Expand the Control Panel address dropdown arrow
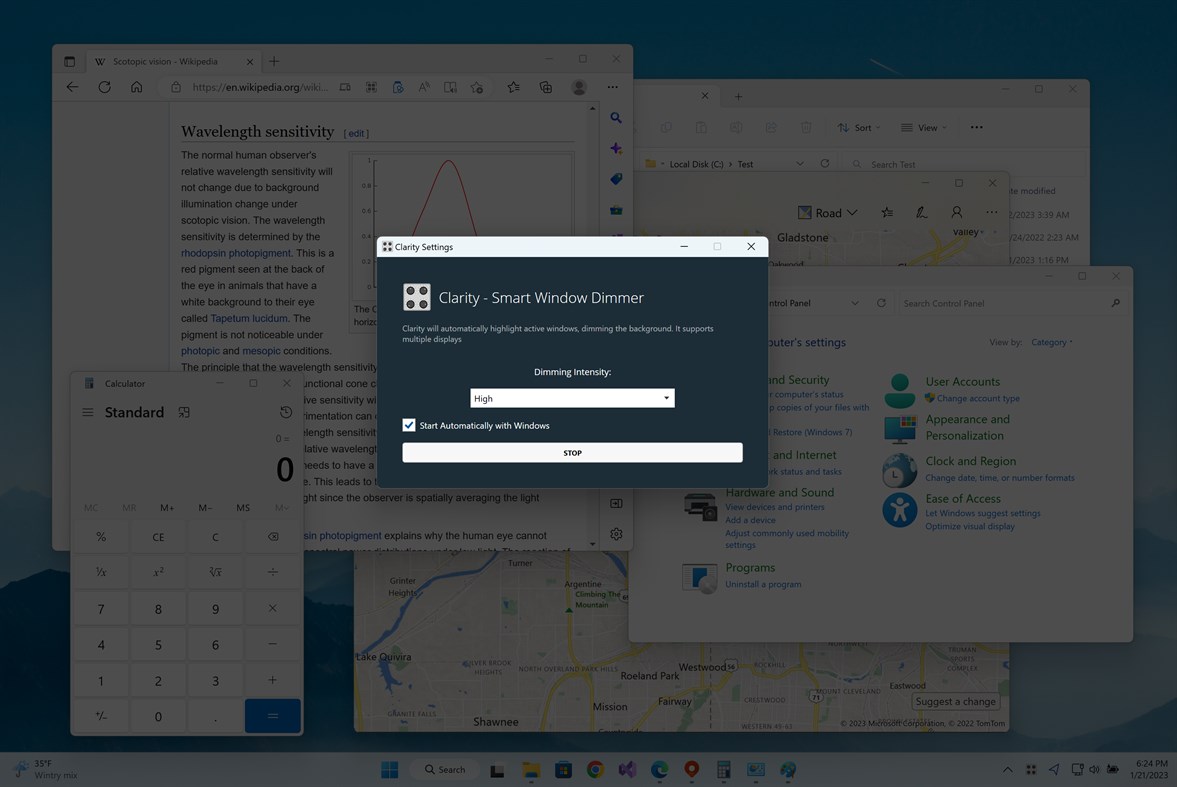Image resolution: width=1177 pixels, height=787 pixels. pyautogui.click(x=854, y=303)
